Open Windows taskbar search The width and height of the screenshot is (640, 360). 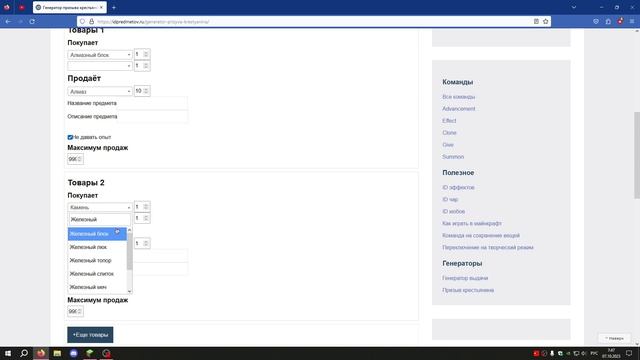pos(24,353)
